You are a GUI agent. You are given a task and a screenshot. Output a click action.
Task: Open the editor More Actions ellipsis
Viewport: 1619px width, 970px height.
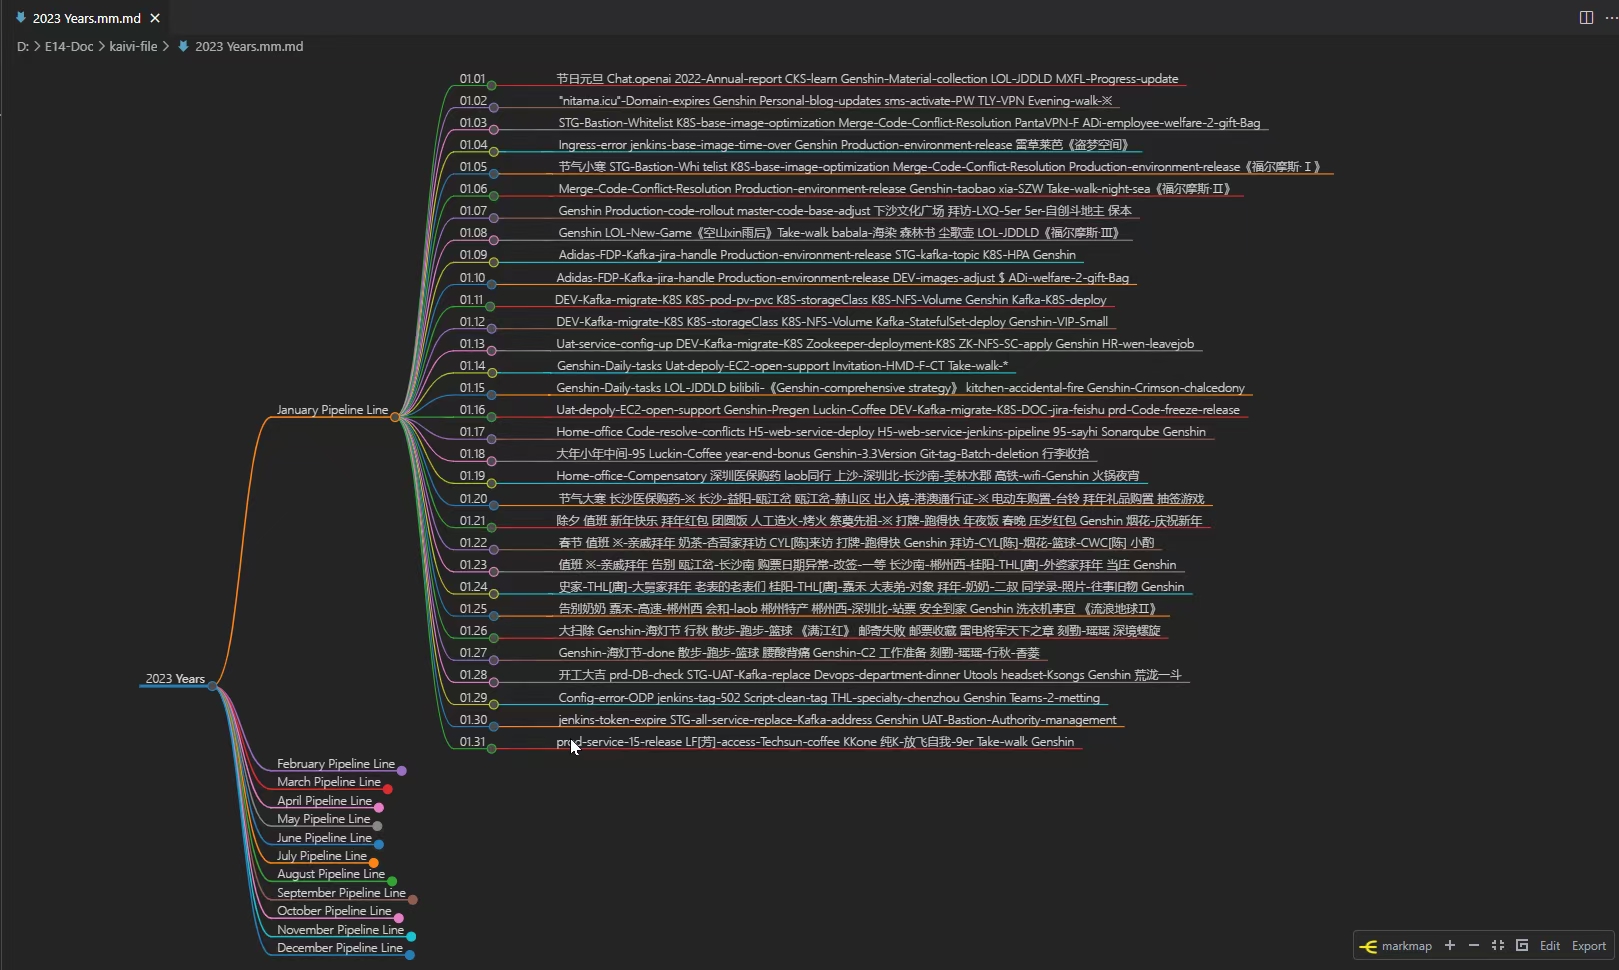(x=1610, y=17)
